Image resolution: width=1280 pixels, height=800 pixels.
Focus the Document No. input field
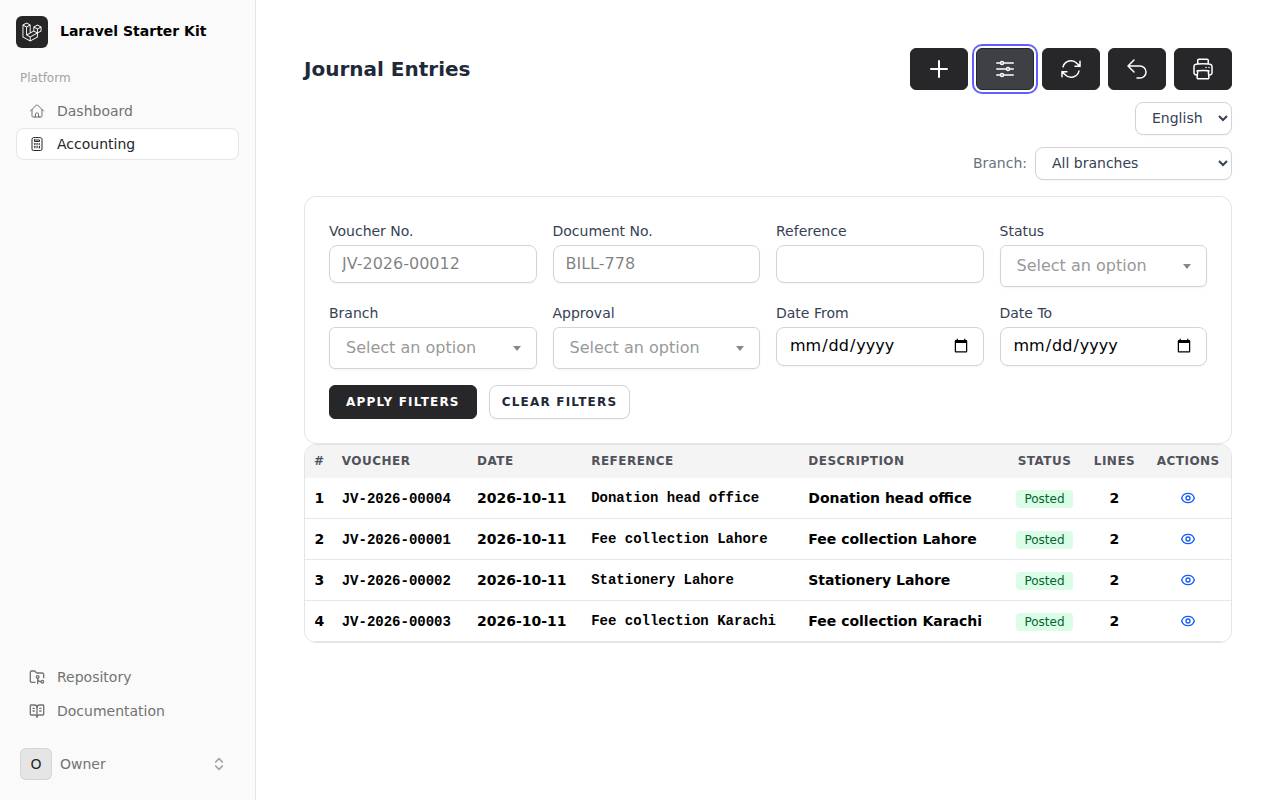tap(656, 264)
